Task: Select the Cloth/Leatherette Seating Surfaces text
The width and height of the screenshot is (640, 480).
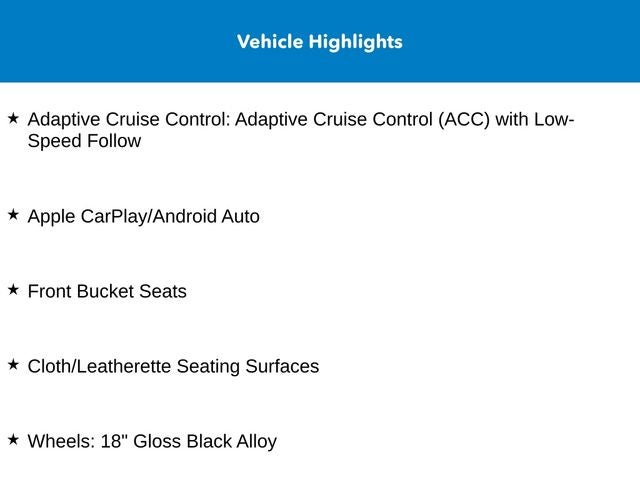Action: [x=173, y=367]
